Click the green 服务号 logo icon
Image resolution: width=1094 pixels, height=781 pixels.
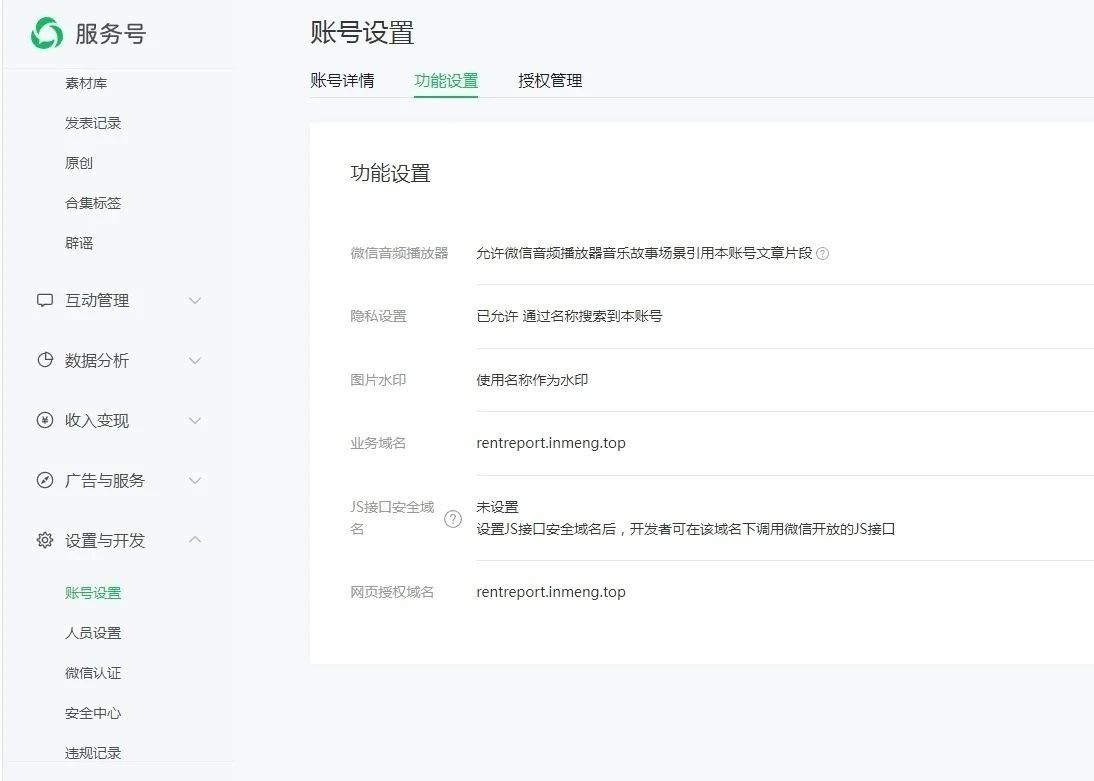(47, 34)
